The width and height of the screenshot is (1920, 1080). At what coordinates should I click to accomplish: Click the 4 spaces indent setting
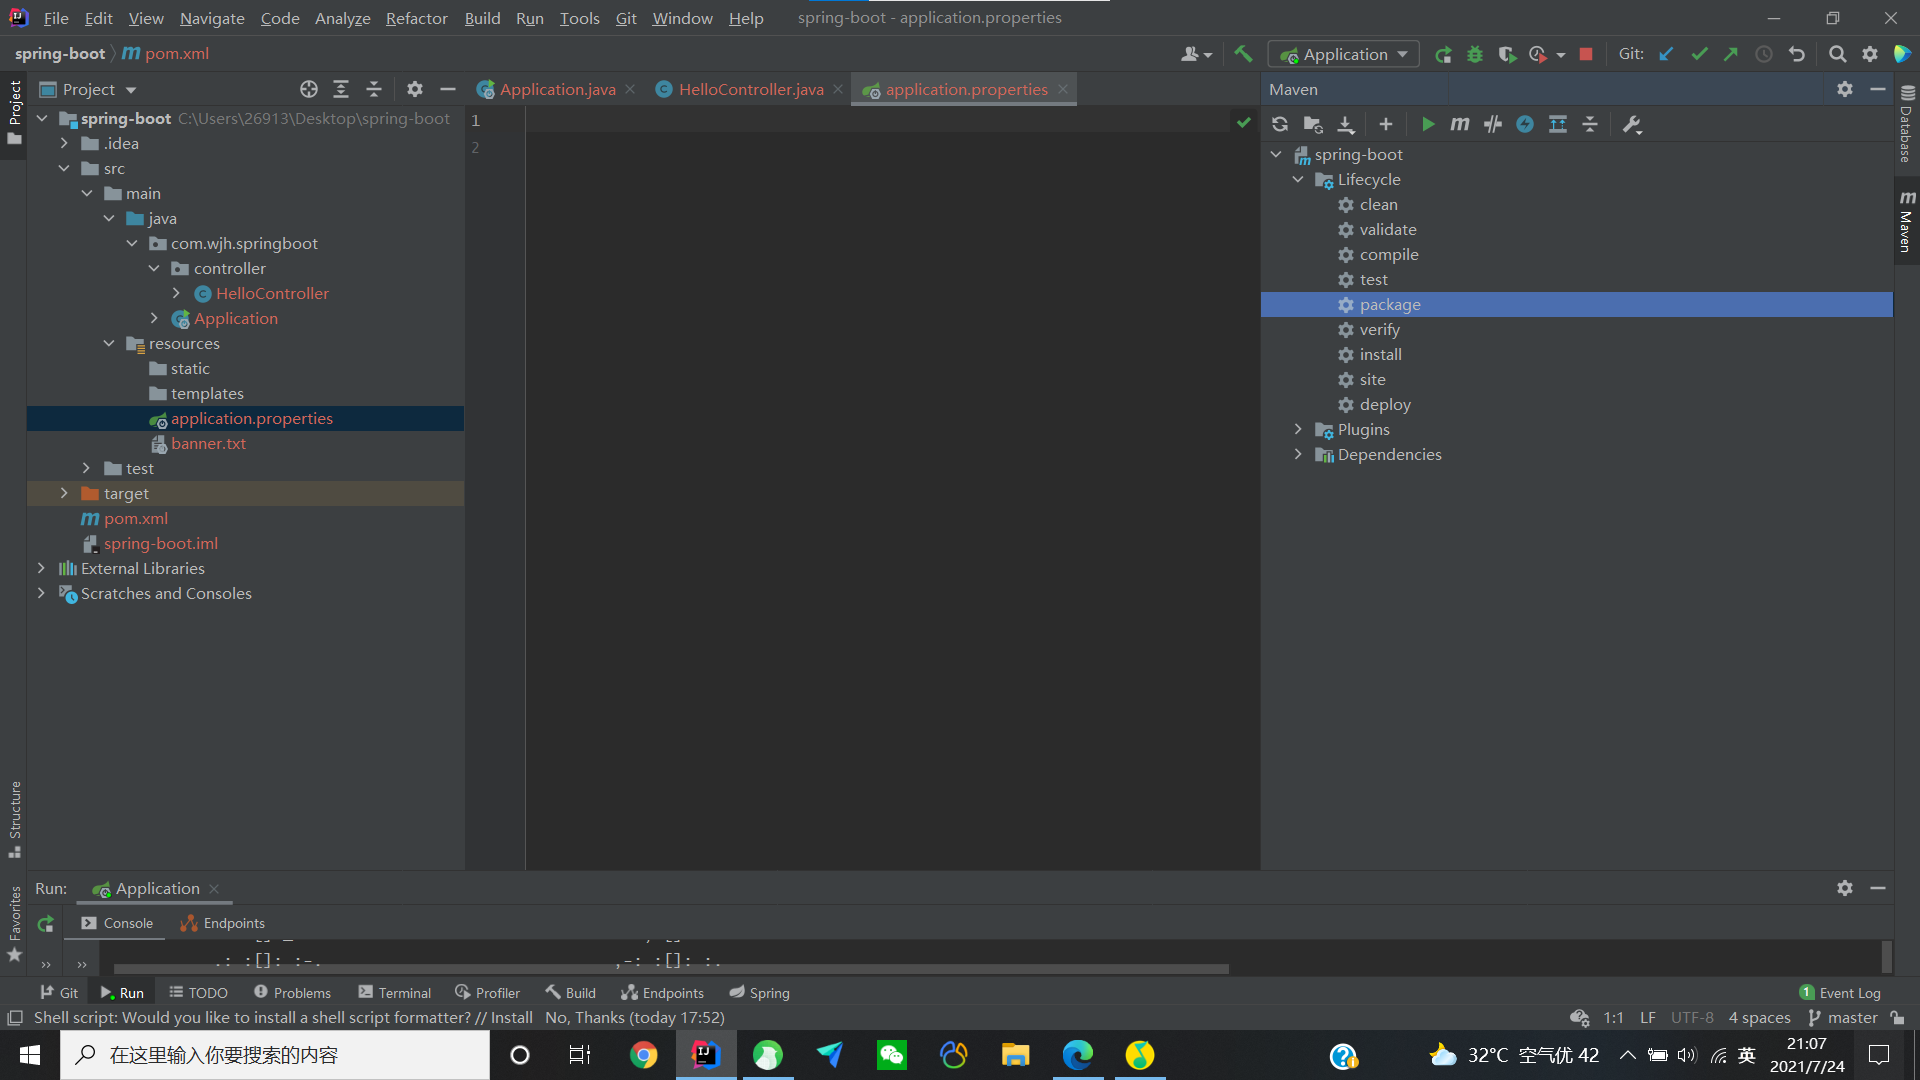1759,1018
